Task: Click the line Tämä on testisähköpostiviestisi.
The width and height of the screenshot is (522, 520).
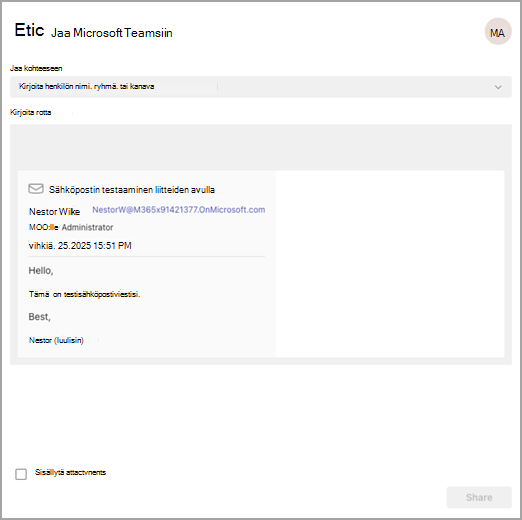Action: click(x=84, y=294)
